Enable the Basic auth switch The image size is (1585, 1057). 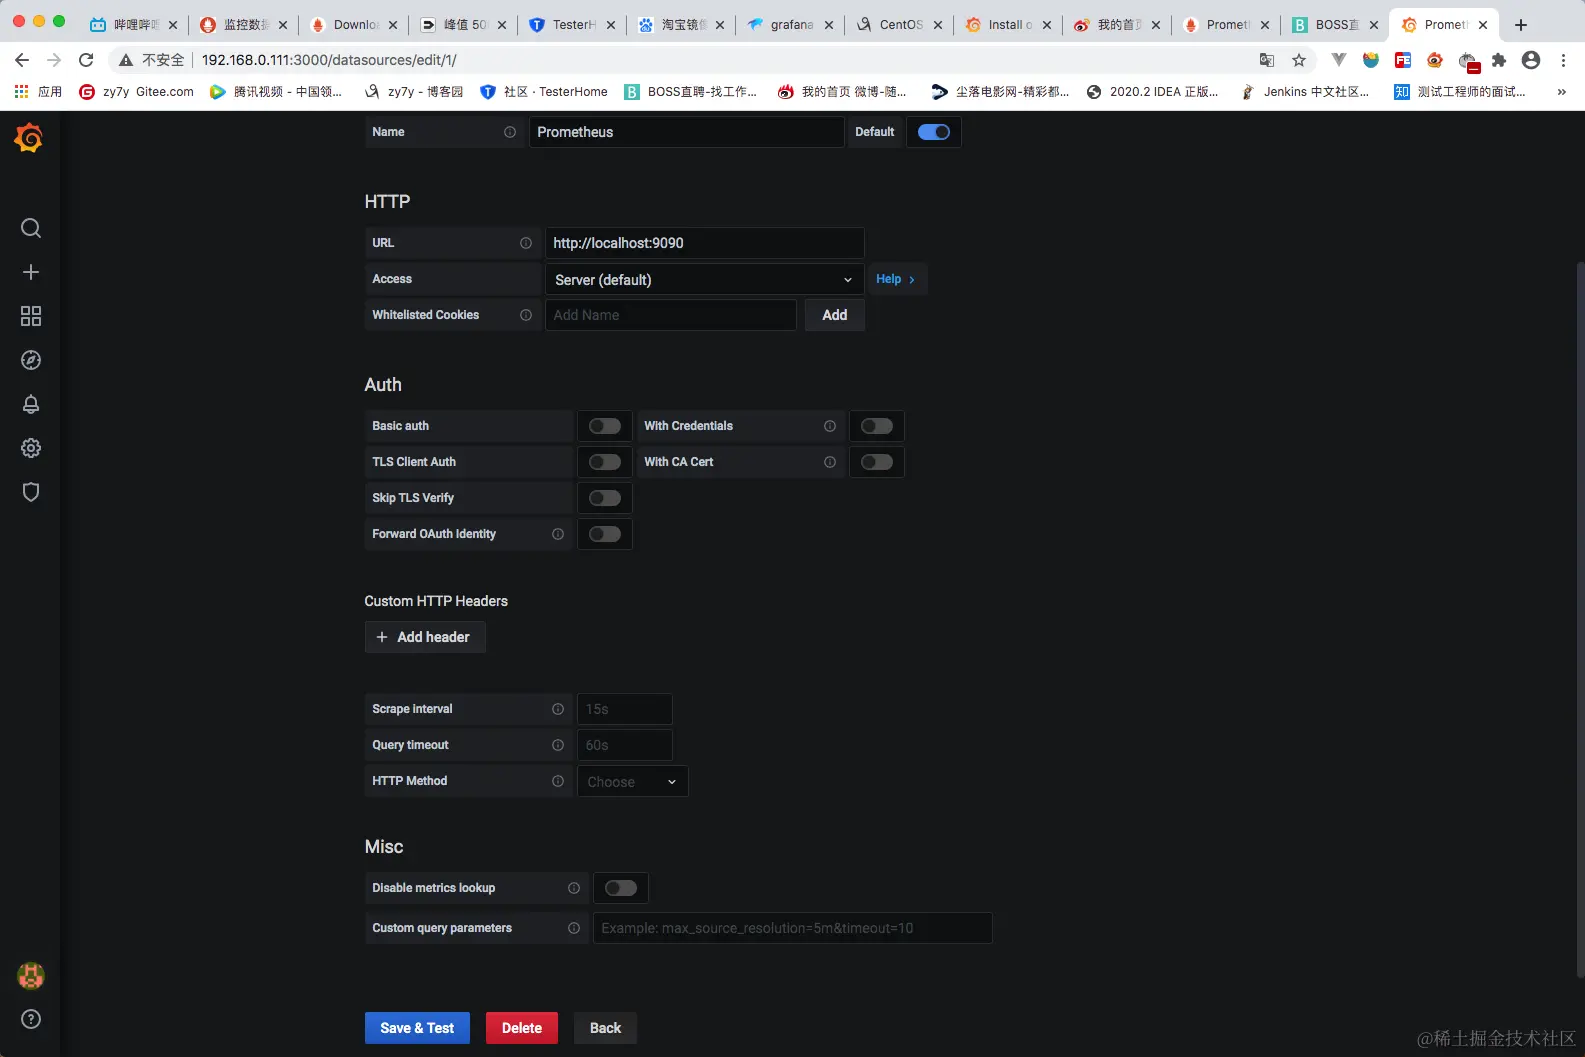[x=605, y=426]
